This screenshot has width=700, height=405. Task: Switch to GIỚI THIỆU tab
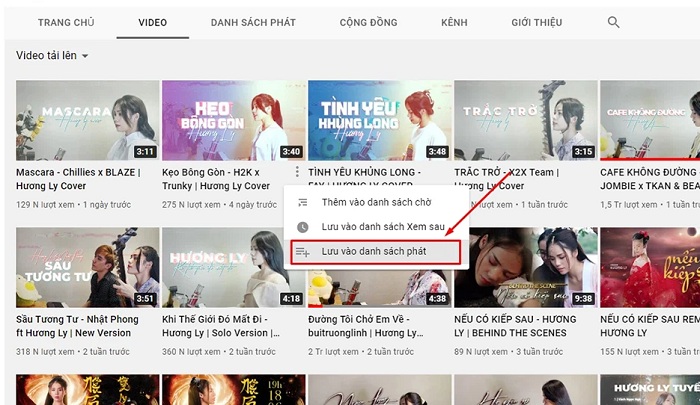pos(537,22)
